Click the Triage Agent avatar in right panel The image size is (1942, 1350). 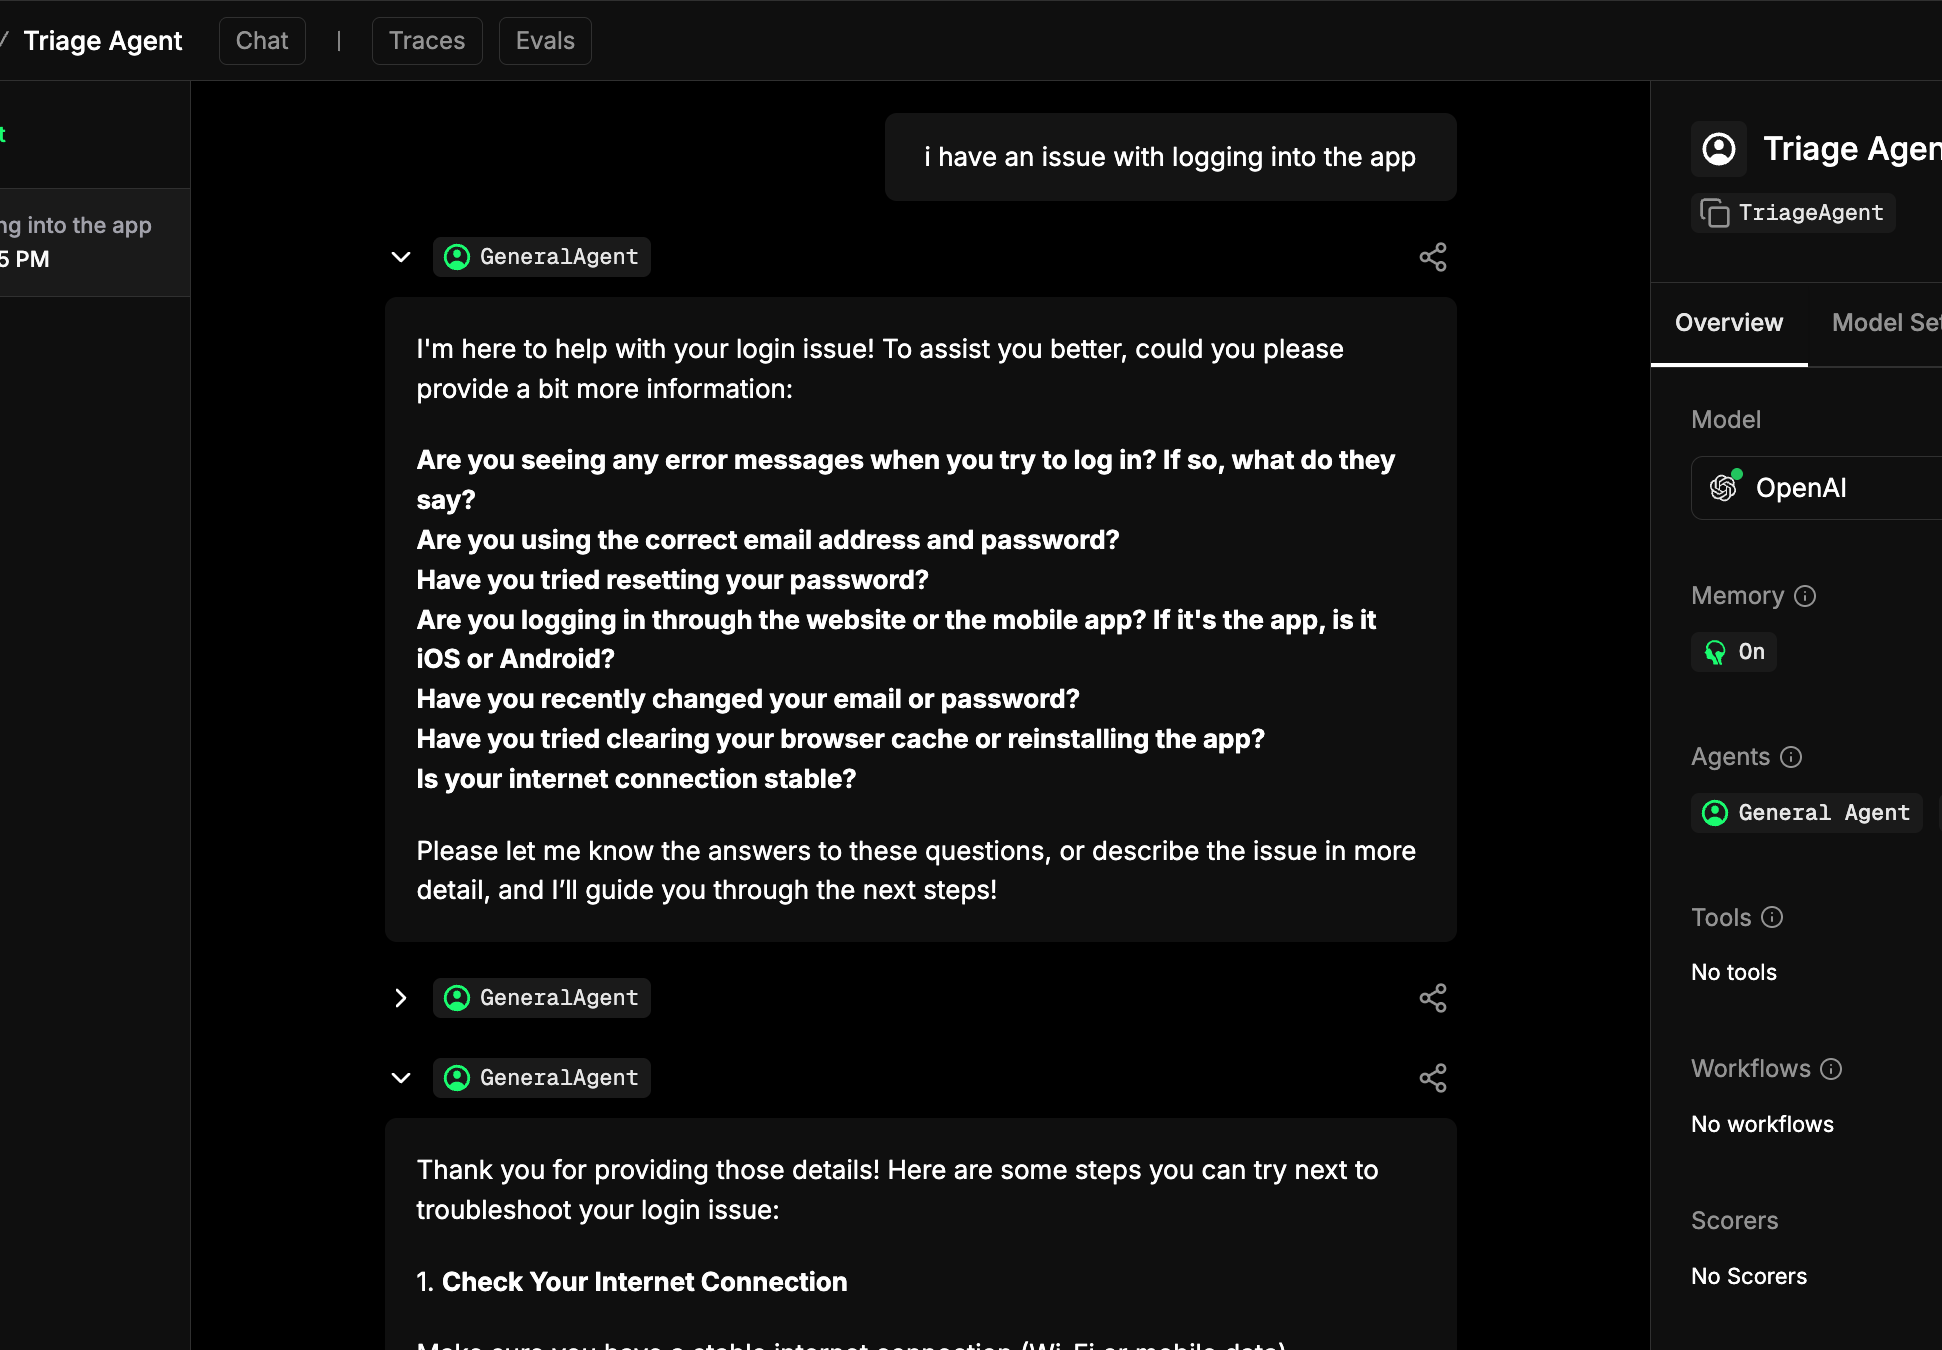click(x=1718, y=148)
